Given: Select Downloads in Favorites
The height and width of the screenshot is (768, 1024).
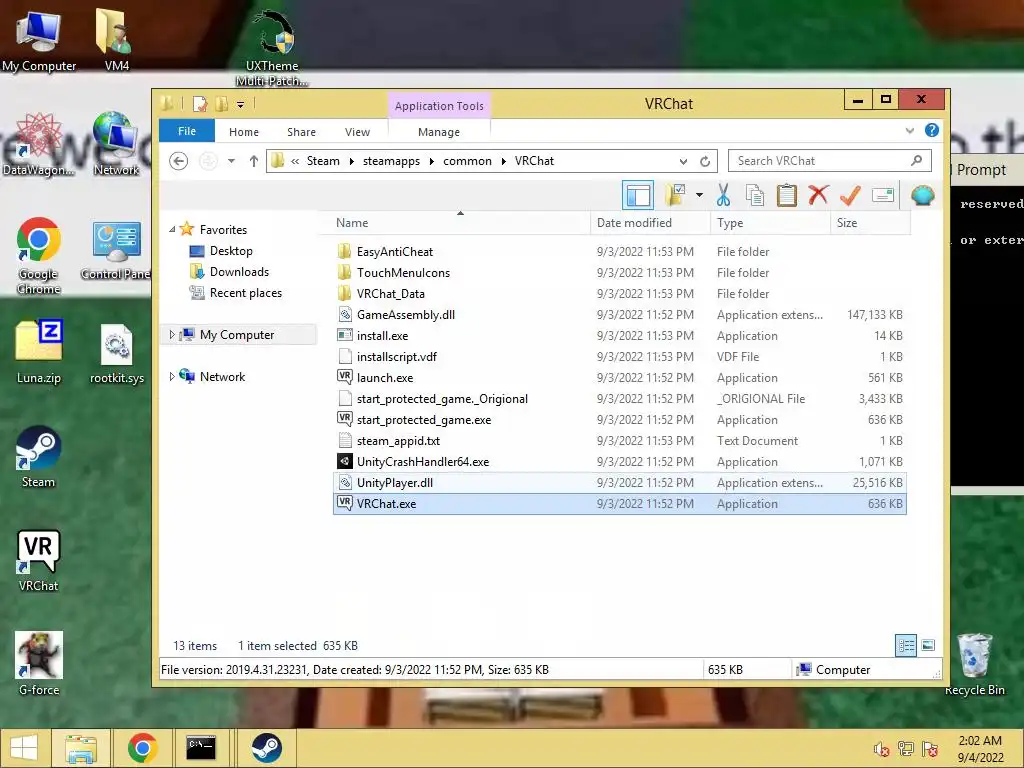Looking at the screenshot, I should (x=239, y=272).
